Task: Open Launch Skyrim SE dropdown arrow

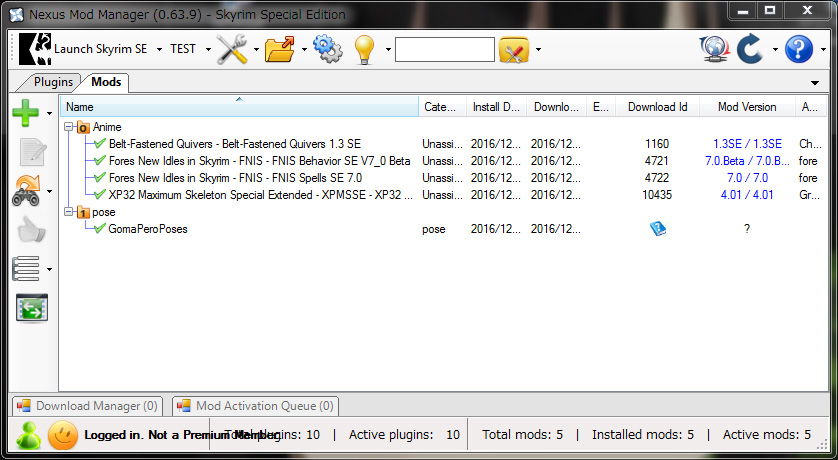Action: [x=159, y=50]
